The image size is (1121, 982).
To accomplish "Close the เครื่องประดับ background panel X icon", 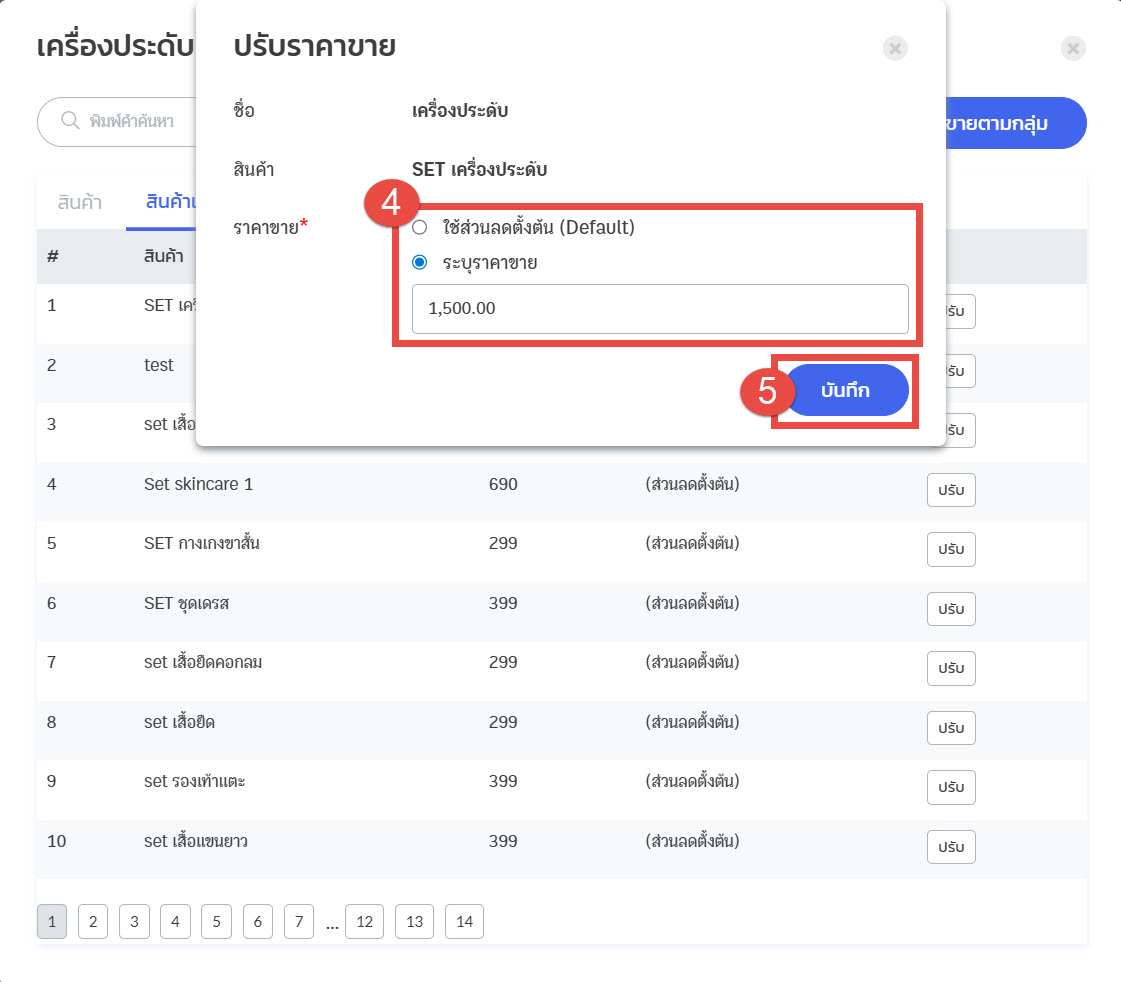I will (x=1073, y=48).
